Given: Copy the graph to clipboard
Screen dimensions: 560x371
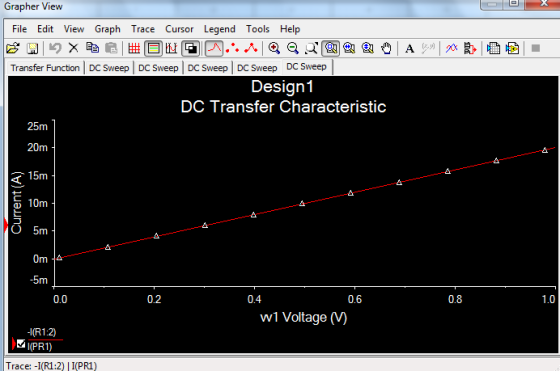Looking at the screenshot, I should pyautogui.click(x=92, y=48).
